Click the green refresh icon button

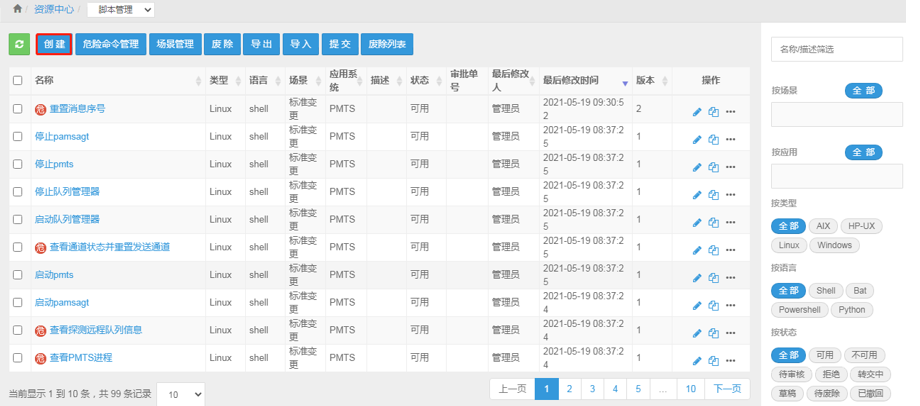point(19,45)
